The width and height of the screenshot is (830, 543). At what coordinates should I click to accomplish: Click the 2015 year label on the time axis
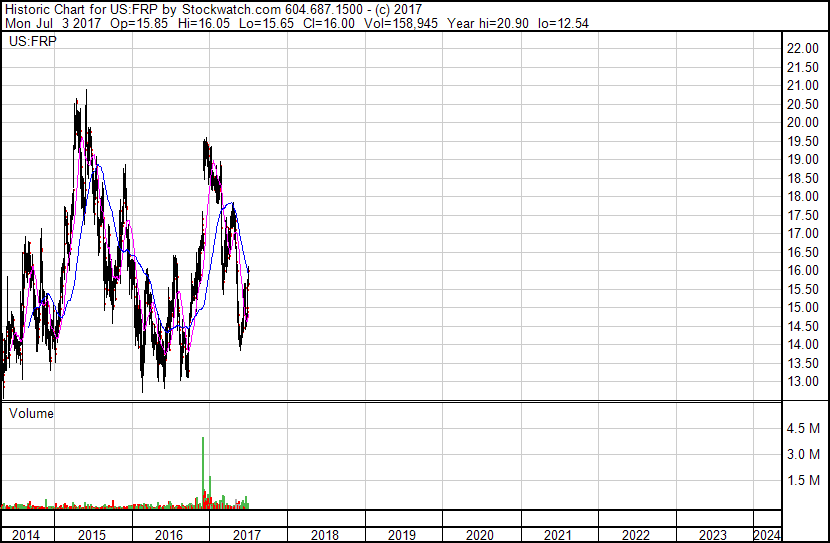click(x=92, y=535)
